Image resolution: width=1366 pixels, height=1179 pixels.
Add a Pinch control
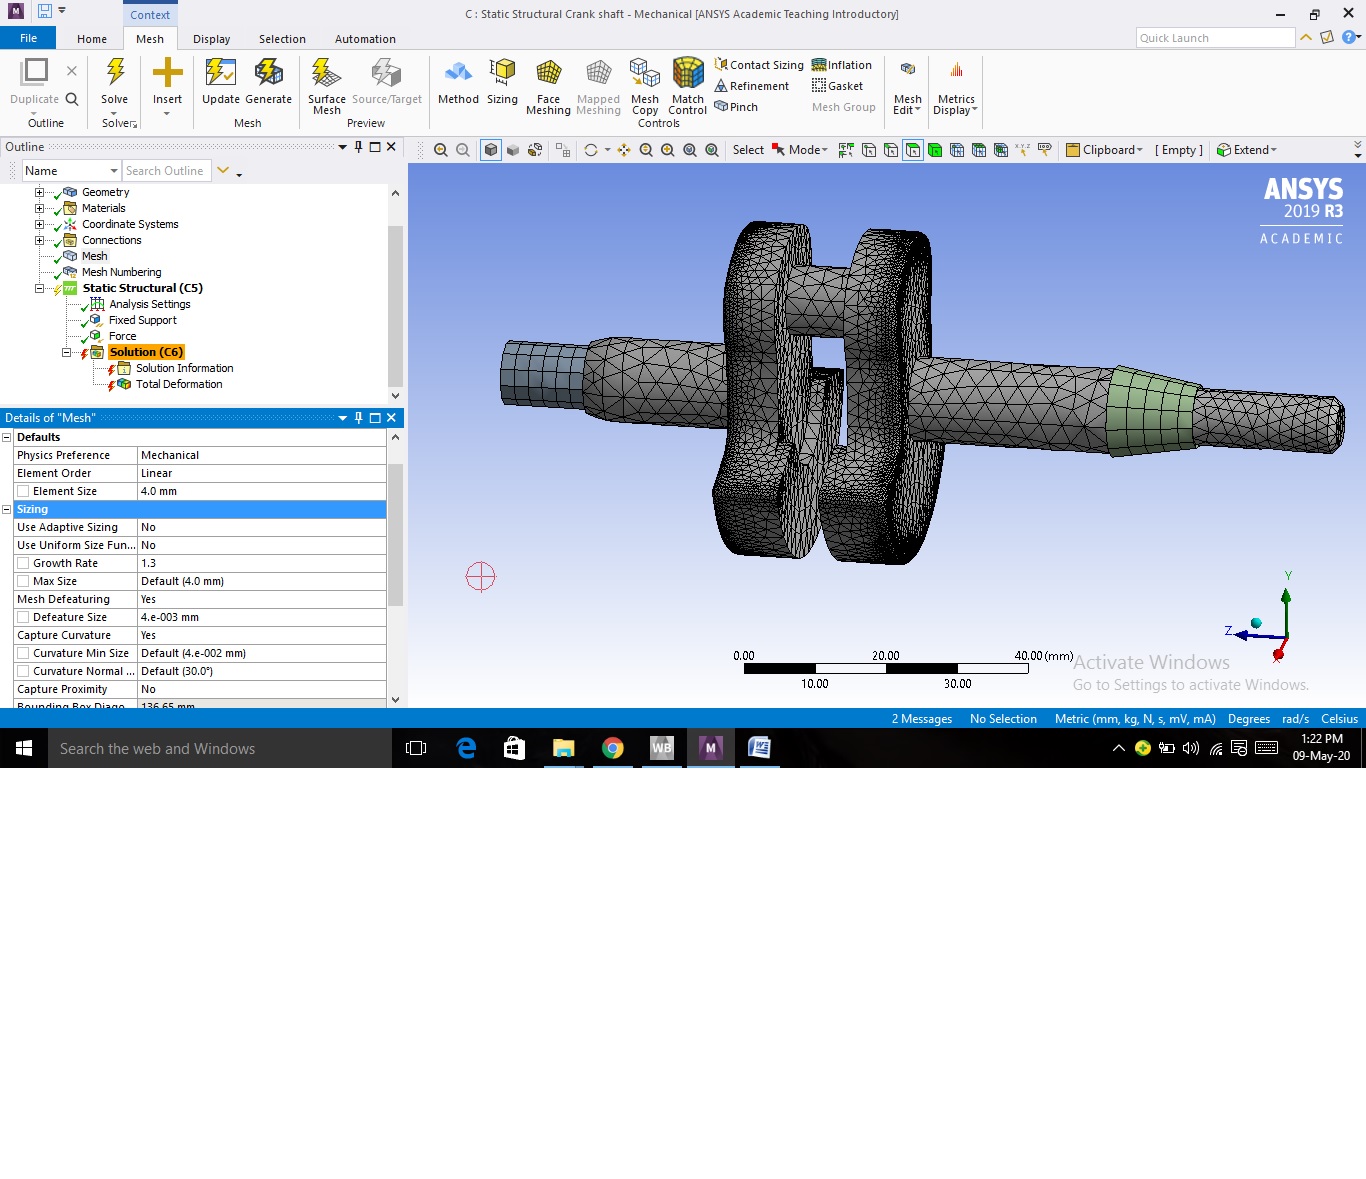[x=736, y=107]
